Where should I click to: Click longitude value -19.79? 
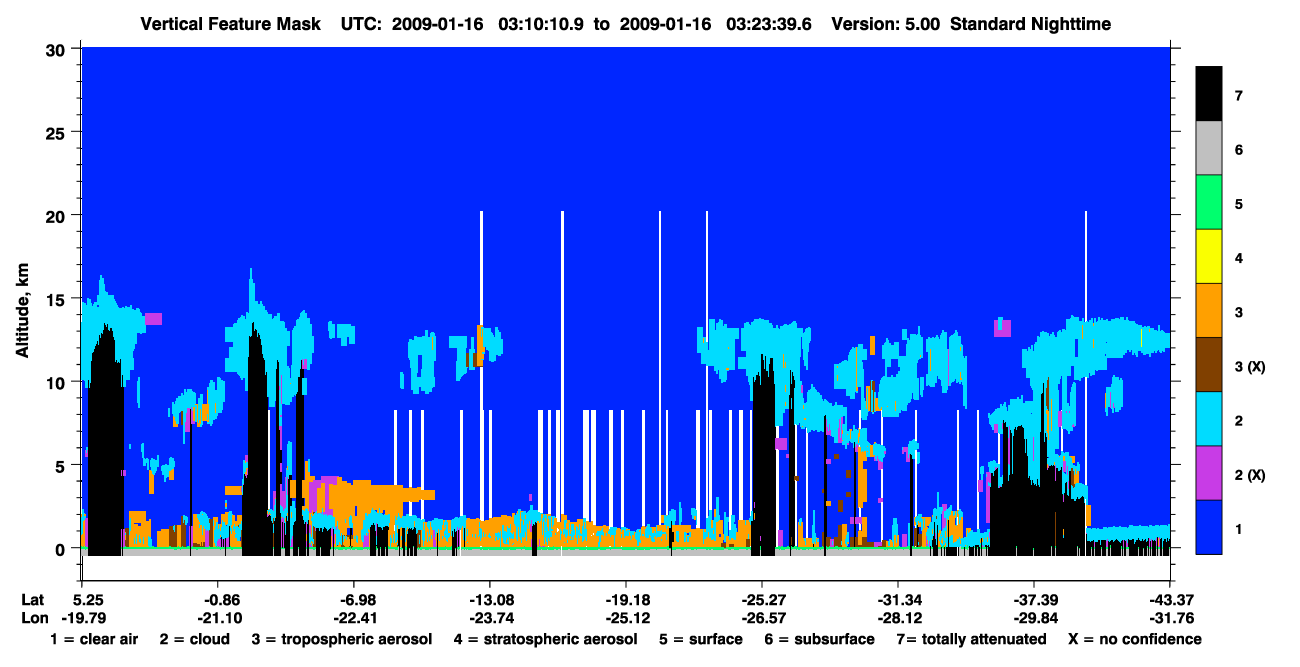pos(82,617)
